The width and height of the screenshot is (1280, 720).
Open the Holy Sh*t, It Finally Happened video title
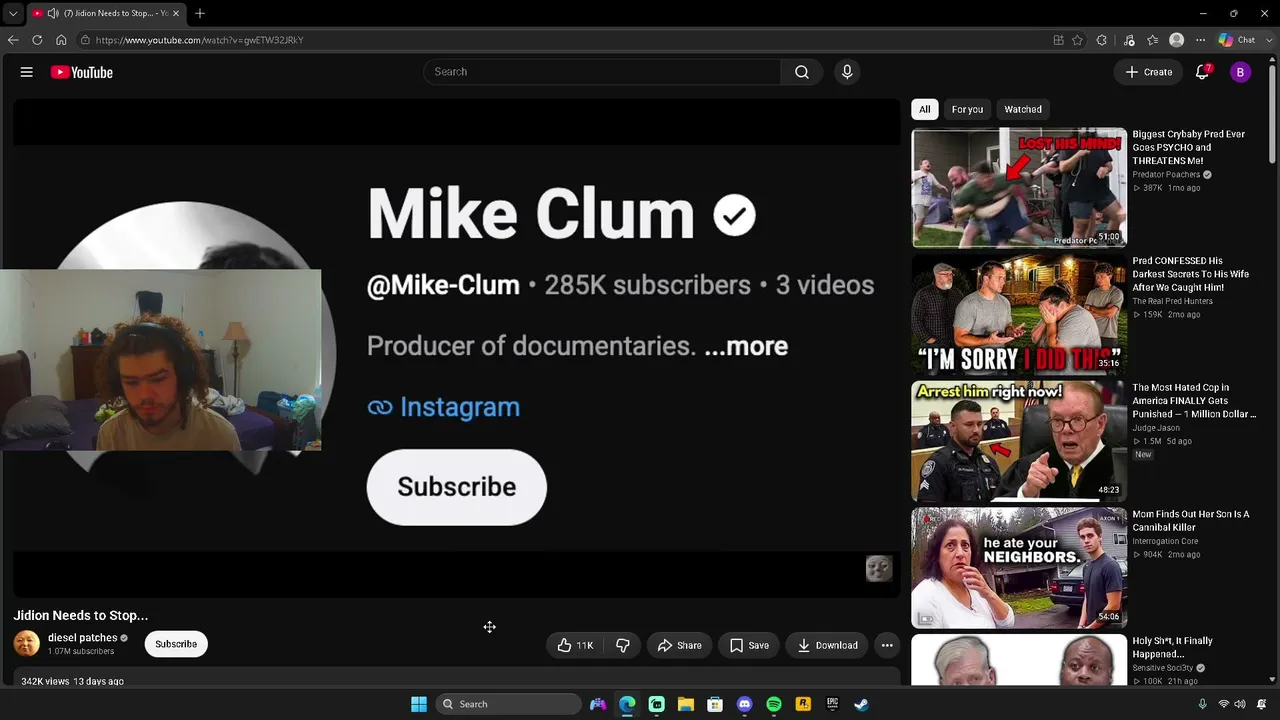(x=1172, y=647)
